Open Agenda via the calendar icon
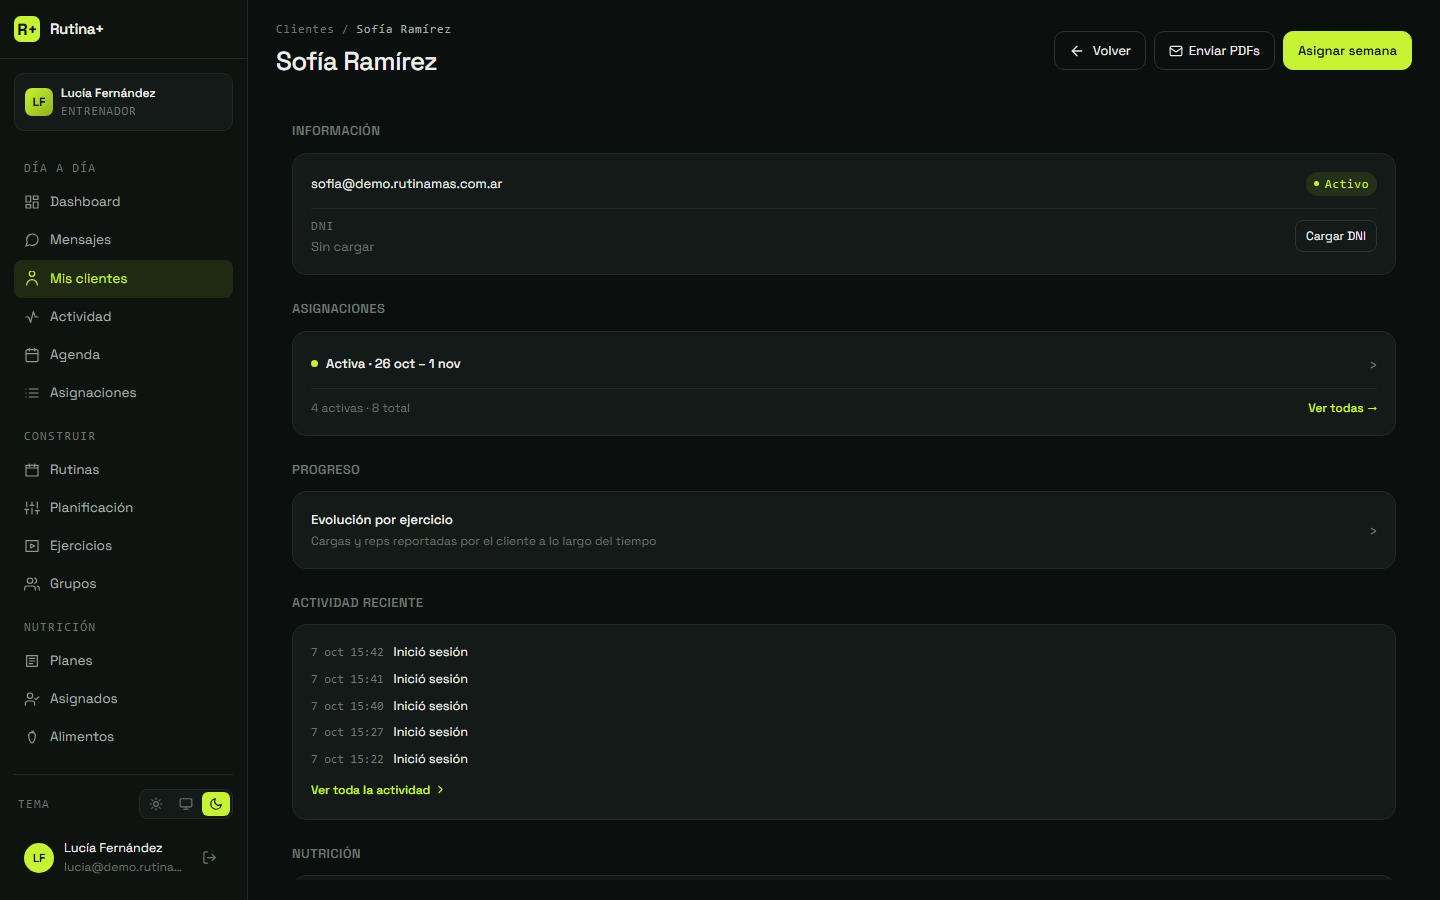This screenshot has width=1440, height=900. point(32,355)
